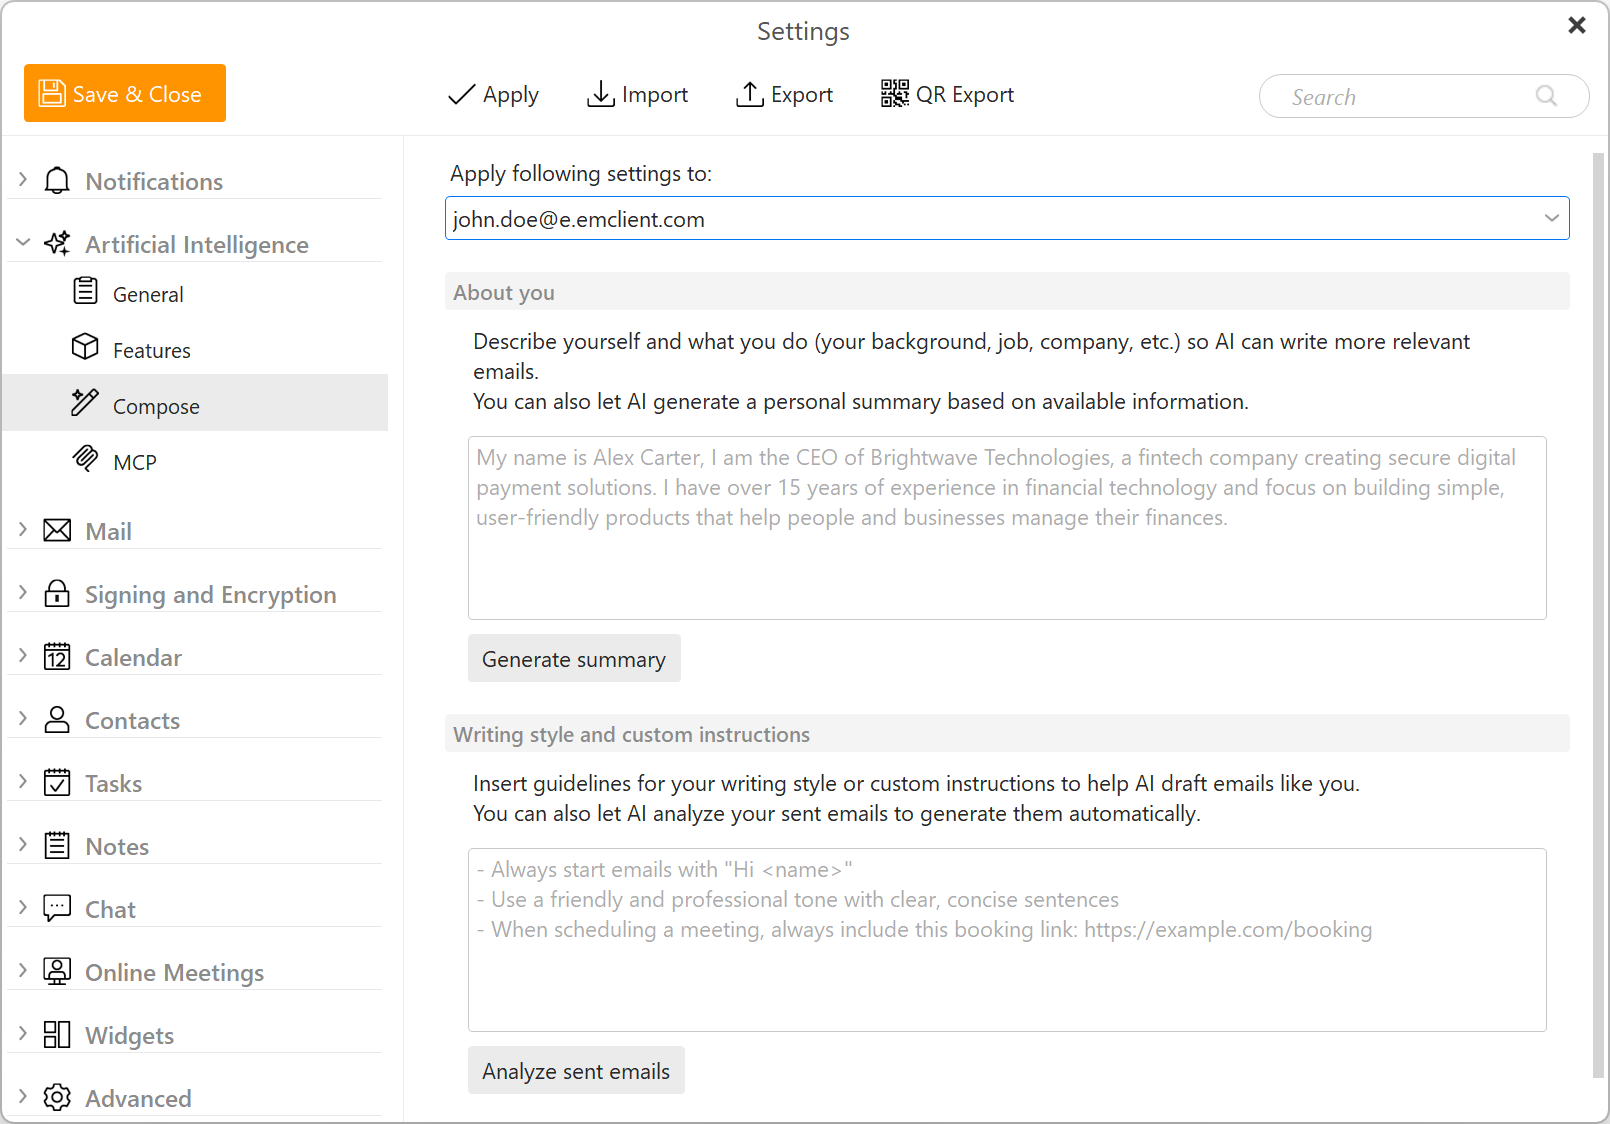This screenshot has height=1124, width=1610.
Task: Click the About you description text box
Action: coord(1007,528)
